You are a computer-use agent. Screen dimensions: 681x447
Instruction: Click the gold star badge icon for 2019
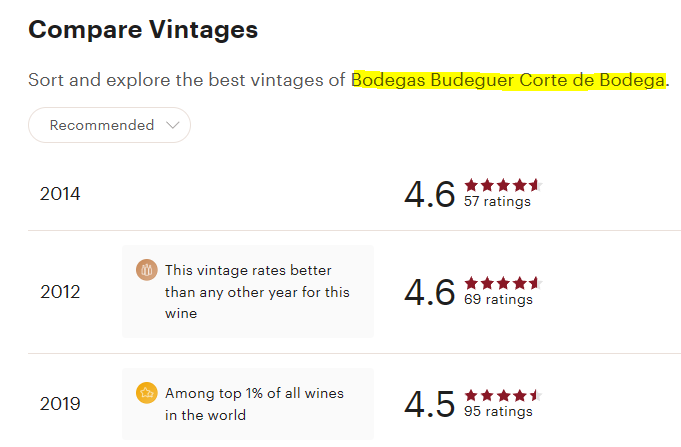[x=147, y=393]
